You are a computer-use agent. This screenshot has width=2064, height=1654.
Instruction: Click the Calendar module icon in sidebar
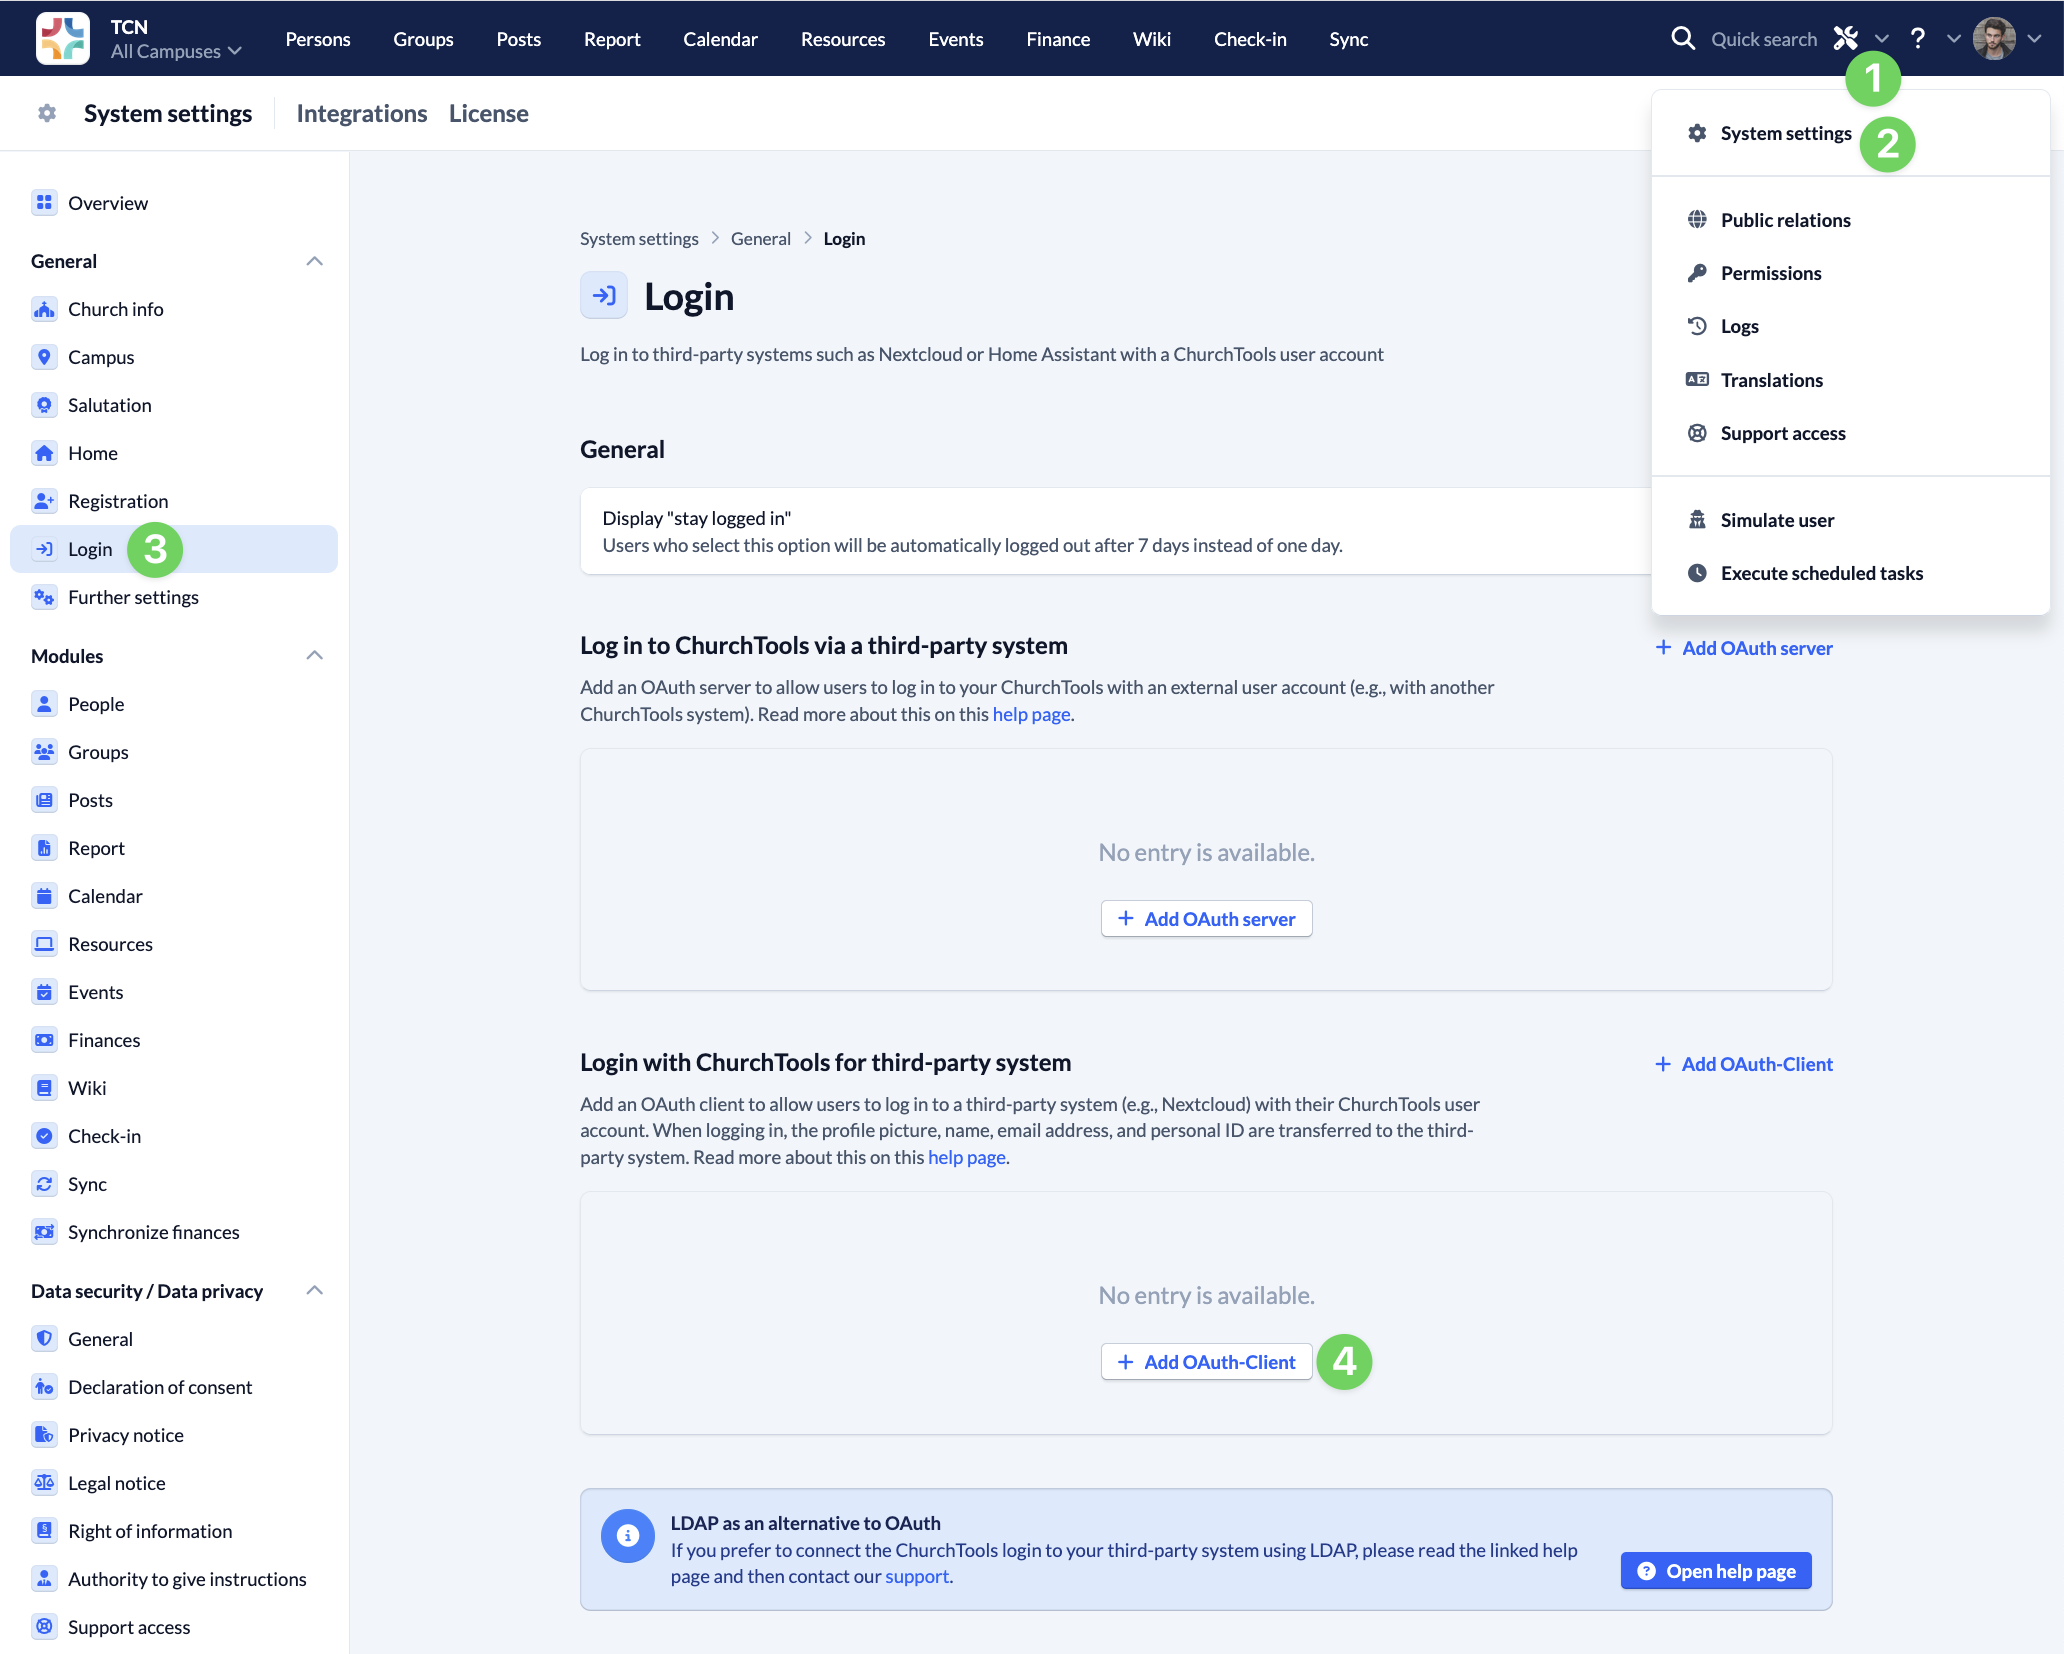[x=44, y=896]
